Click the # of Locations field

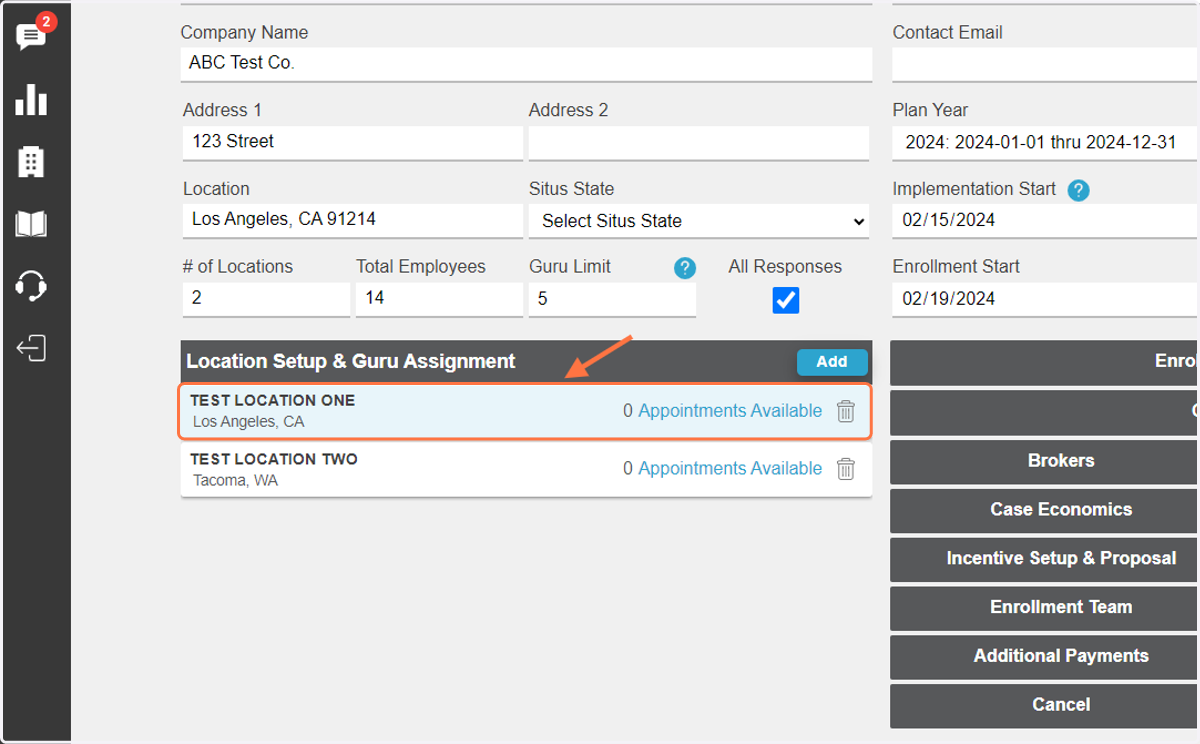pos(266,299)
